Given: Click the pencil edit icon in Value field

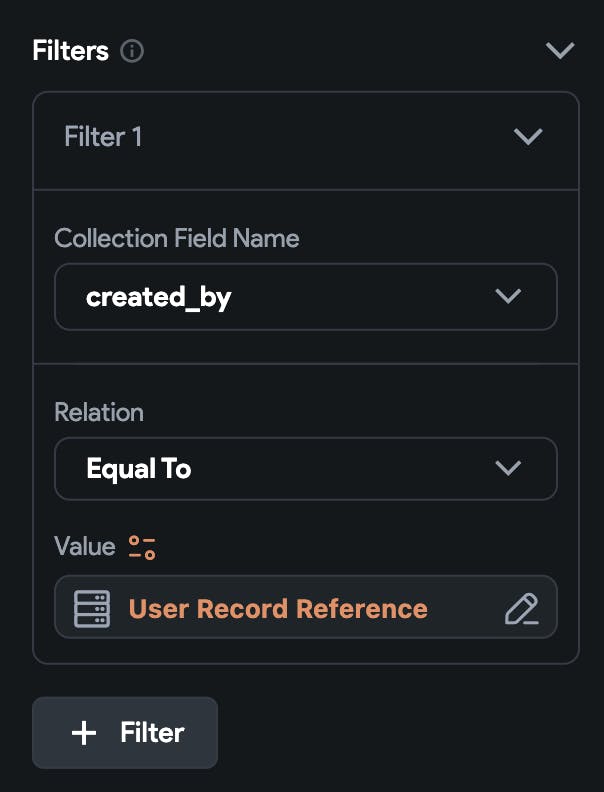Looking at the screenshot, I should [521, 608].
